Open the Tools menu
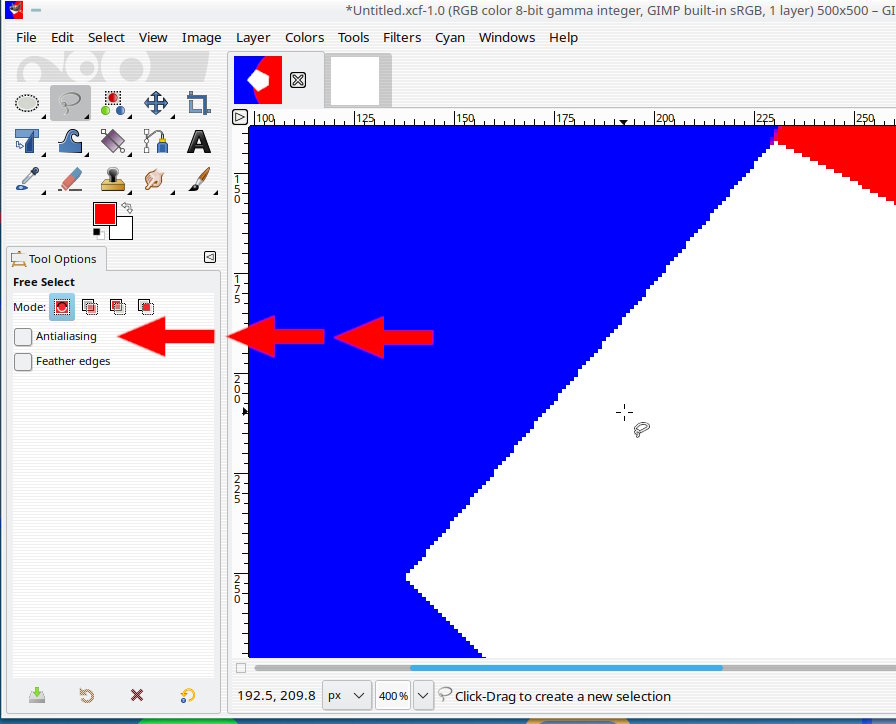 tap(354, 38)
